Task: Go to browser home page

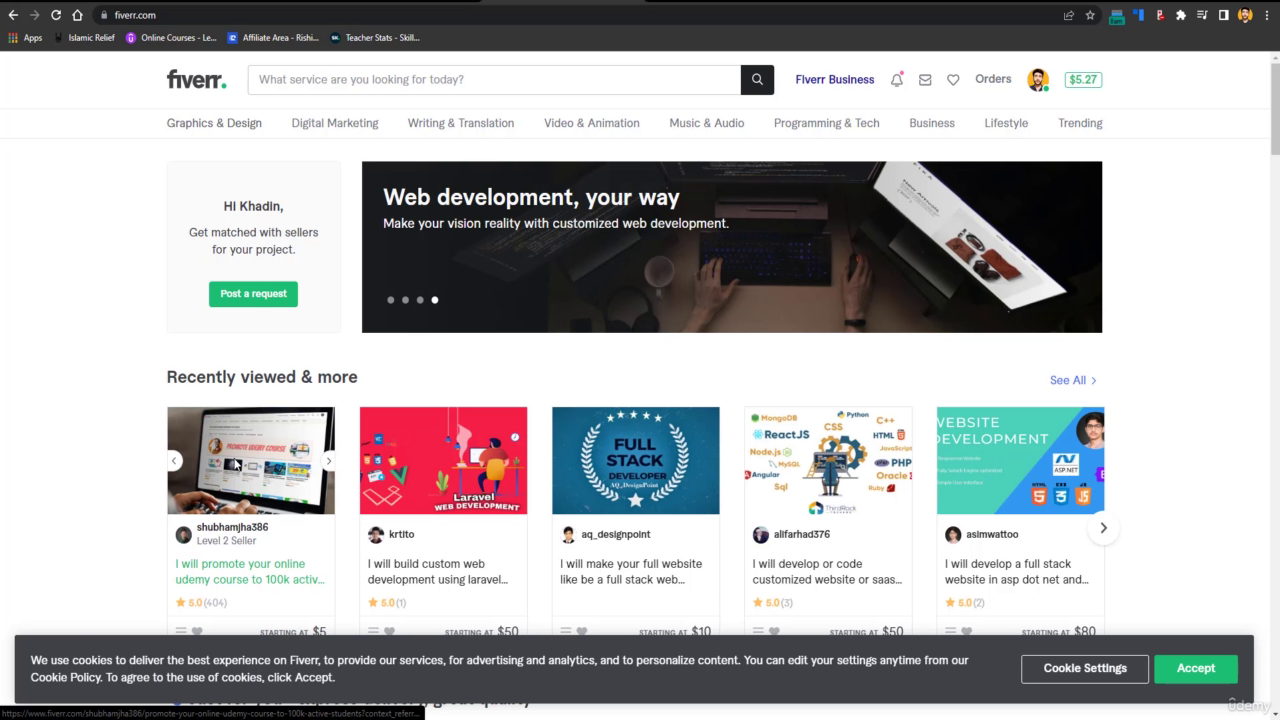Action: [77, 15]
